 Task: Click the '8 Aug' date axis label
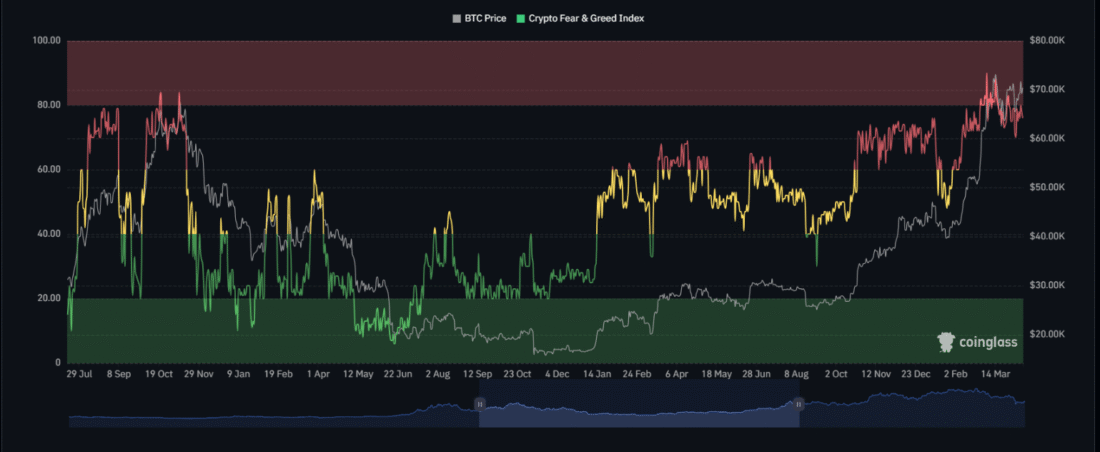click(x=797, y=374)
